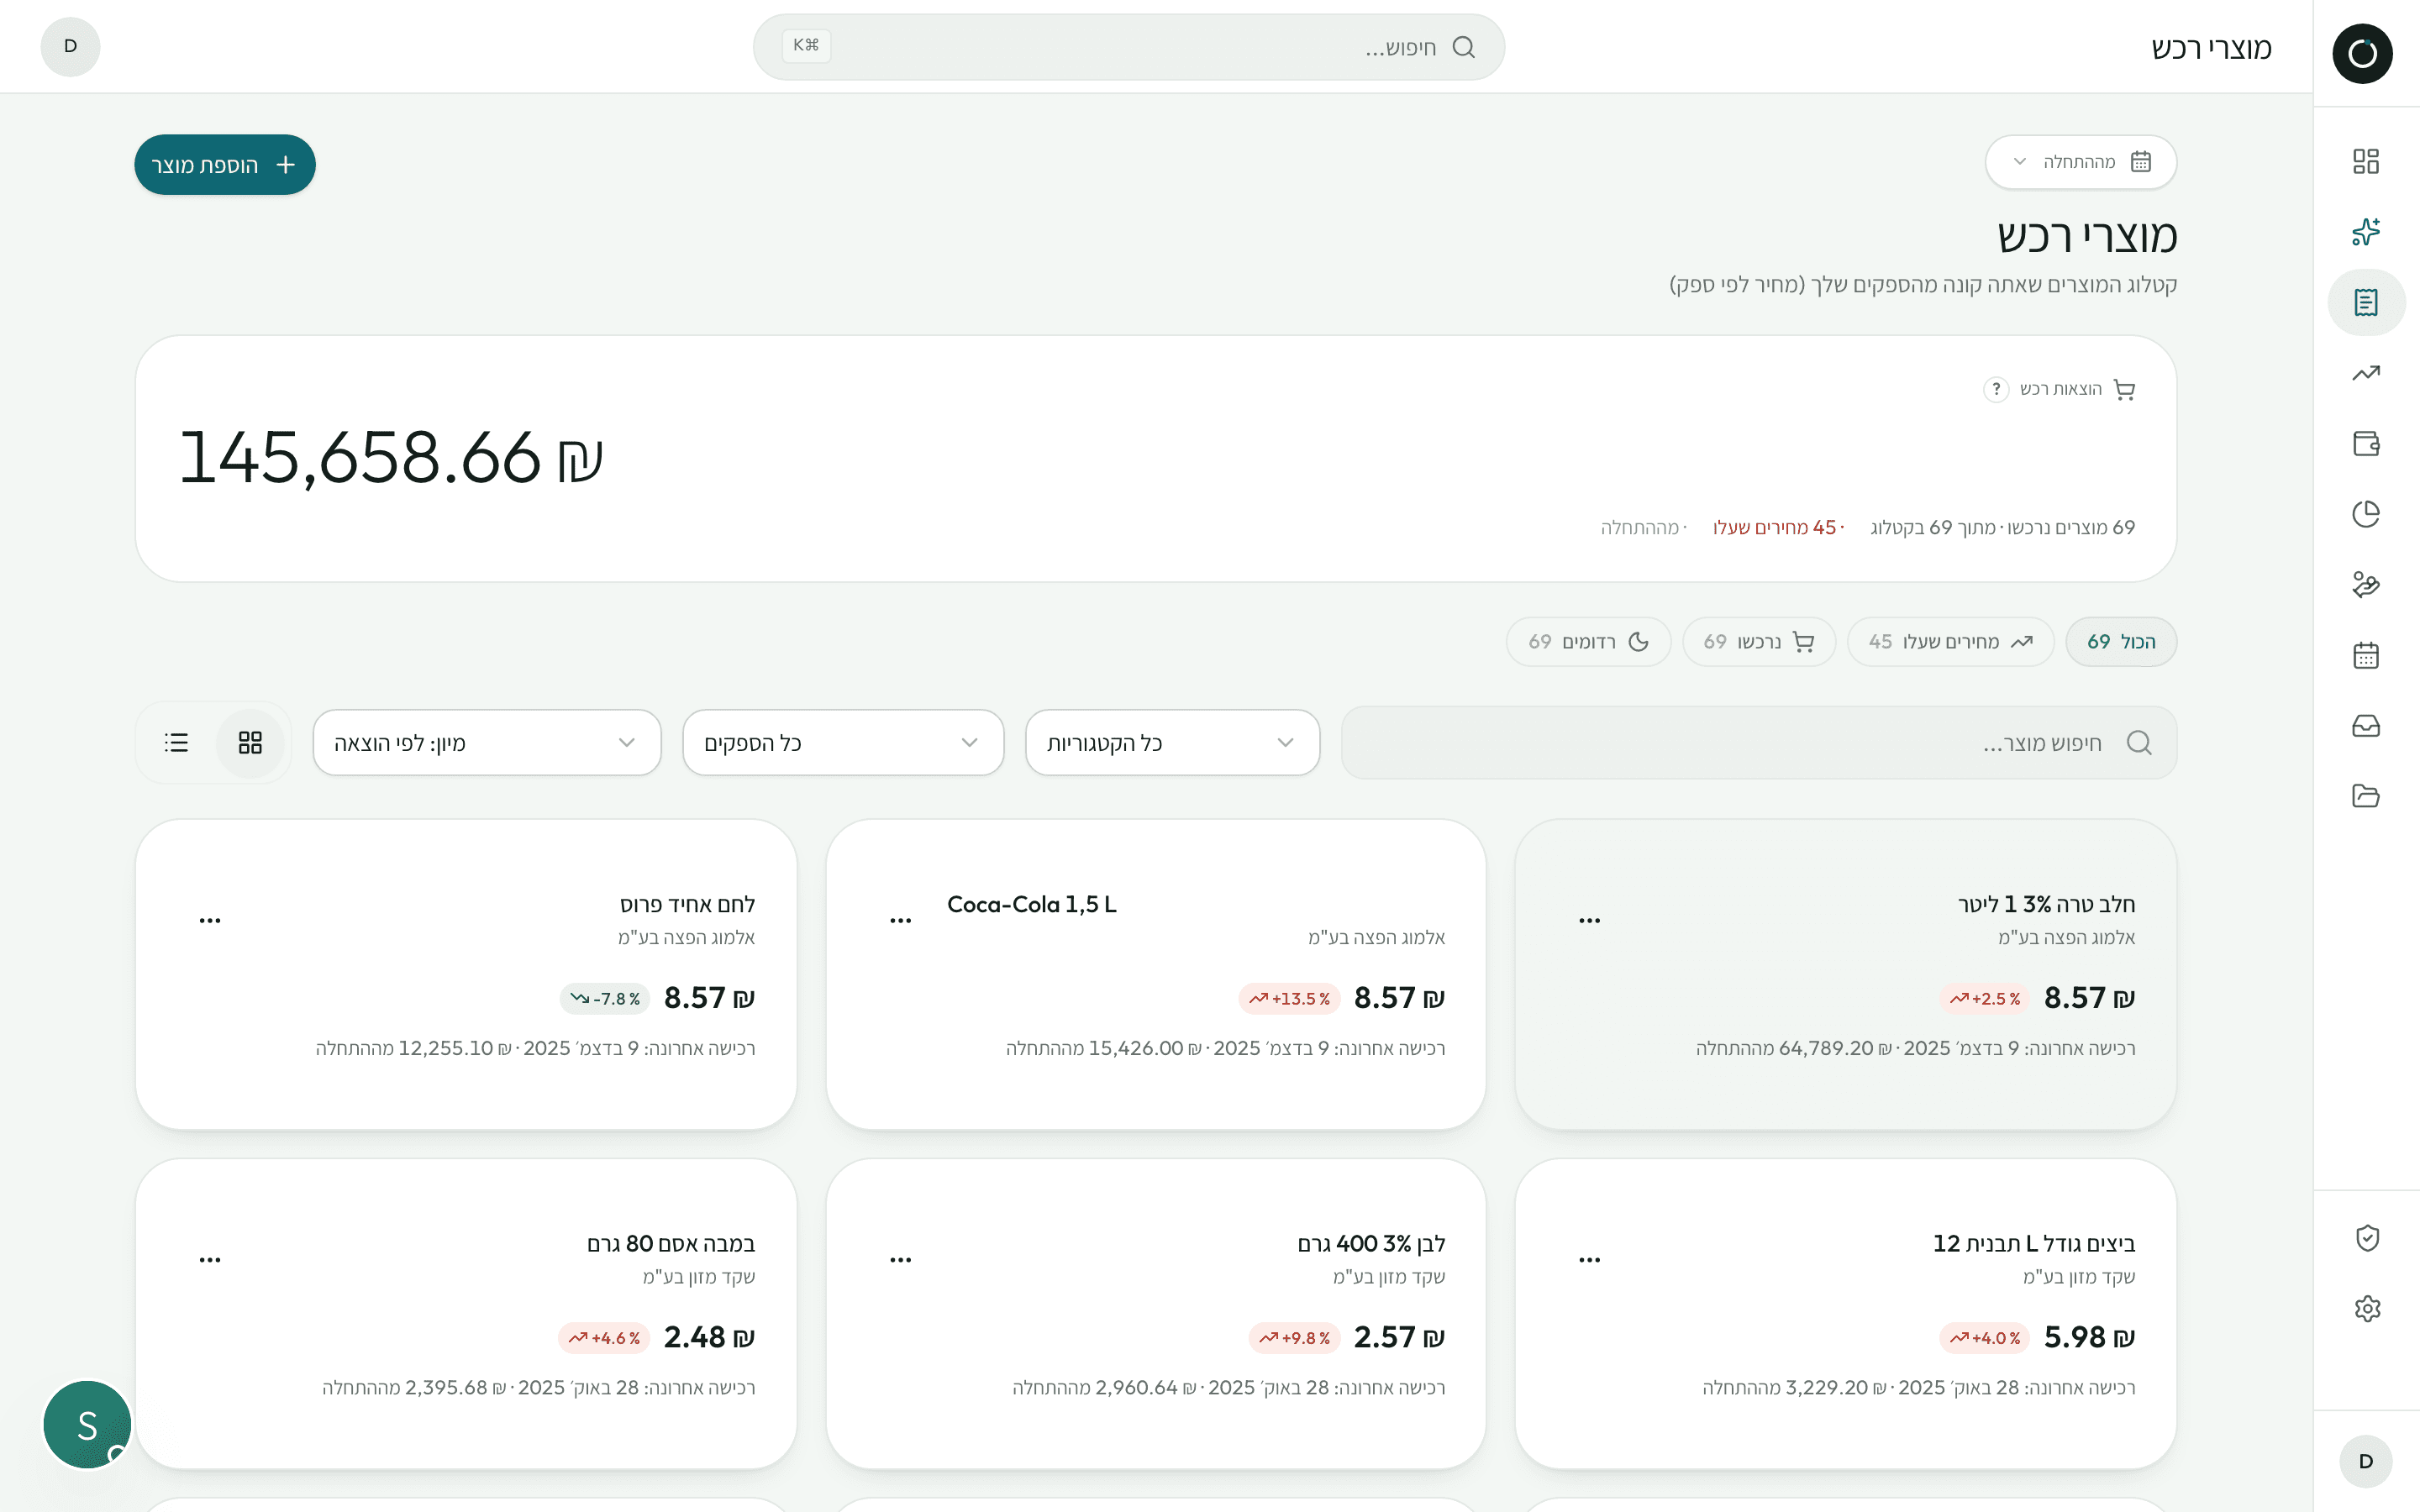Open the AI sparkles sidebar icon
The height and width of the screenshot is (1512, 2420).
coord(2366,232)
